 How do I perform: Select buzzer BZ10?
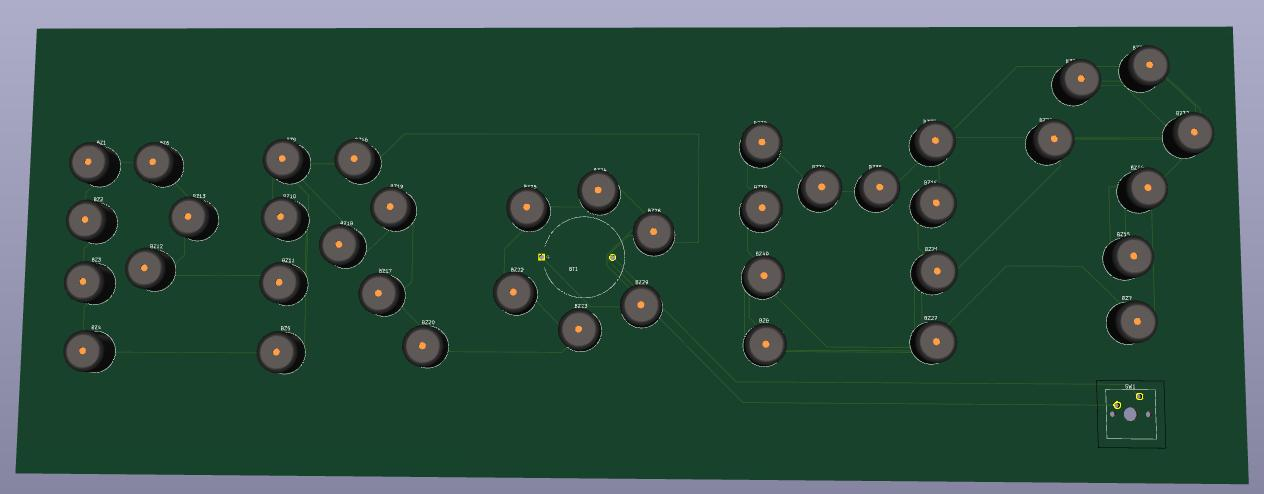tap(281, 216)
